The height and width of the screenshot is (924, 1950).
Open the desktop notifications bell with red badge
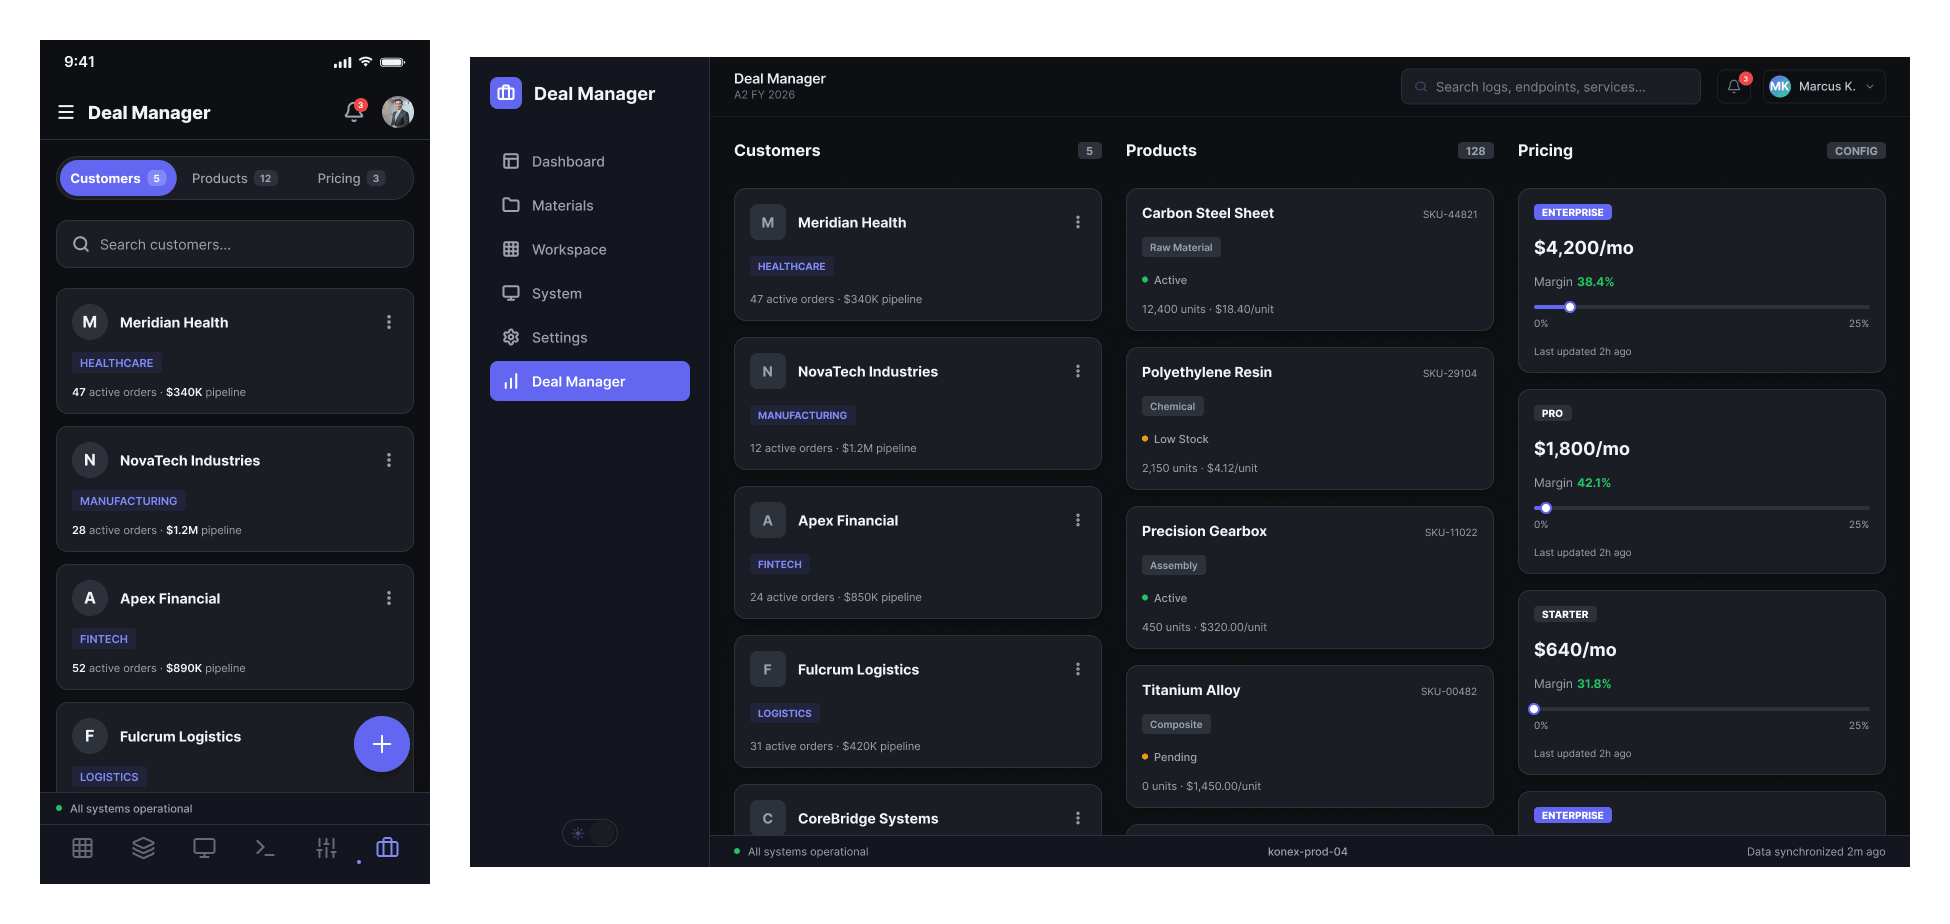pos(1734,87)
